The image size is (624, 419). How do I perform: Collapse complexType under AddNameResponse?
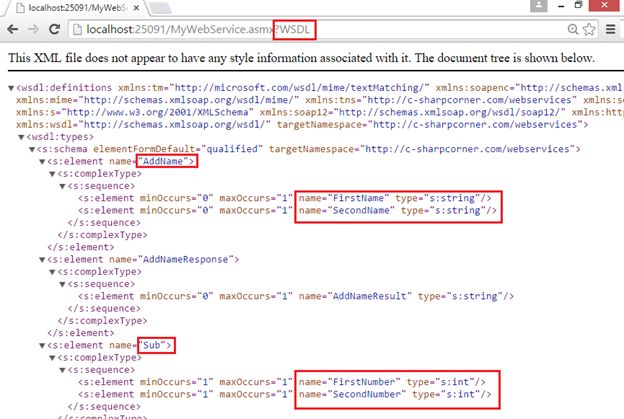[52, 272]
